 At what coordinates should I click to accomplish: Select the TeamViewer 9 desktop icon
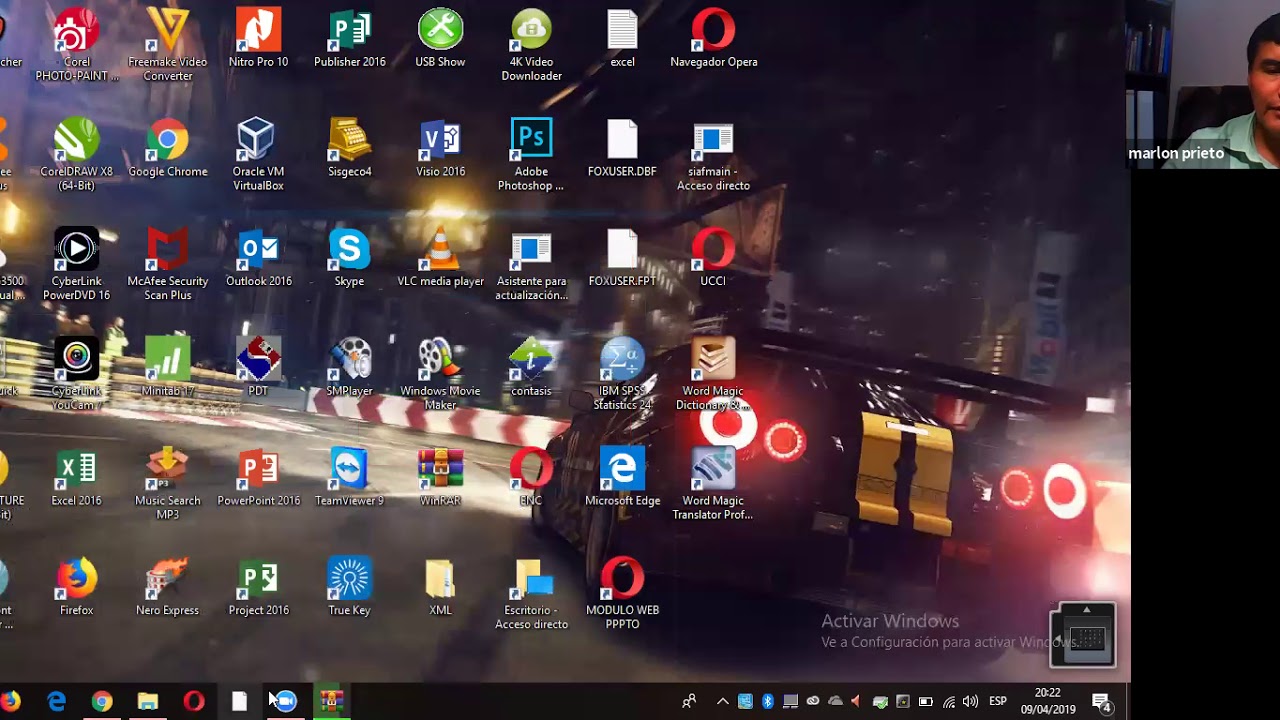coord(349,478)
